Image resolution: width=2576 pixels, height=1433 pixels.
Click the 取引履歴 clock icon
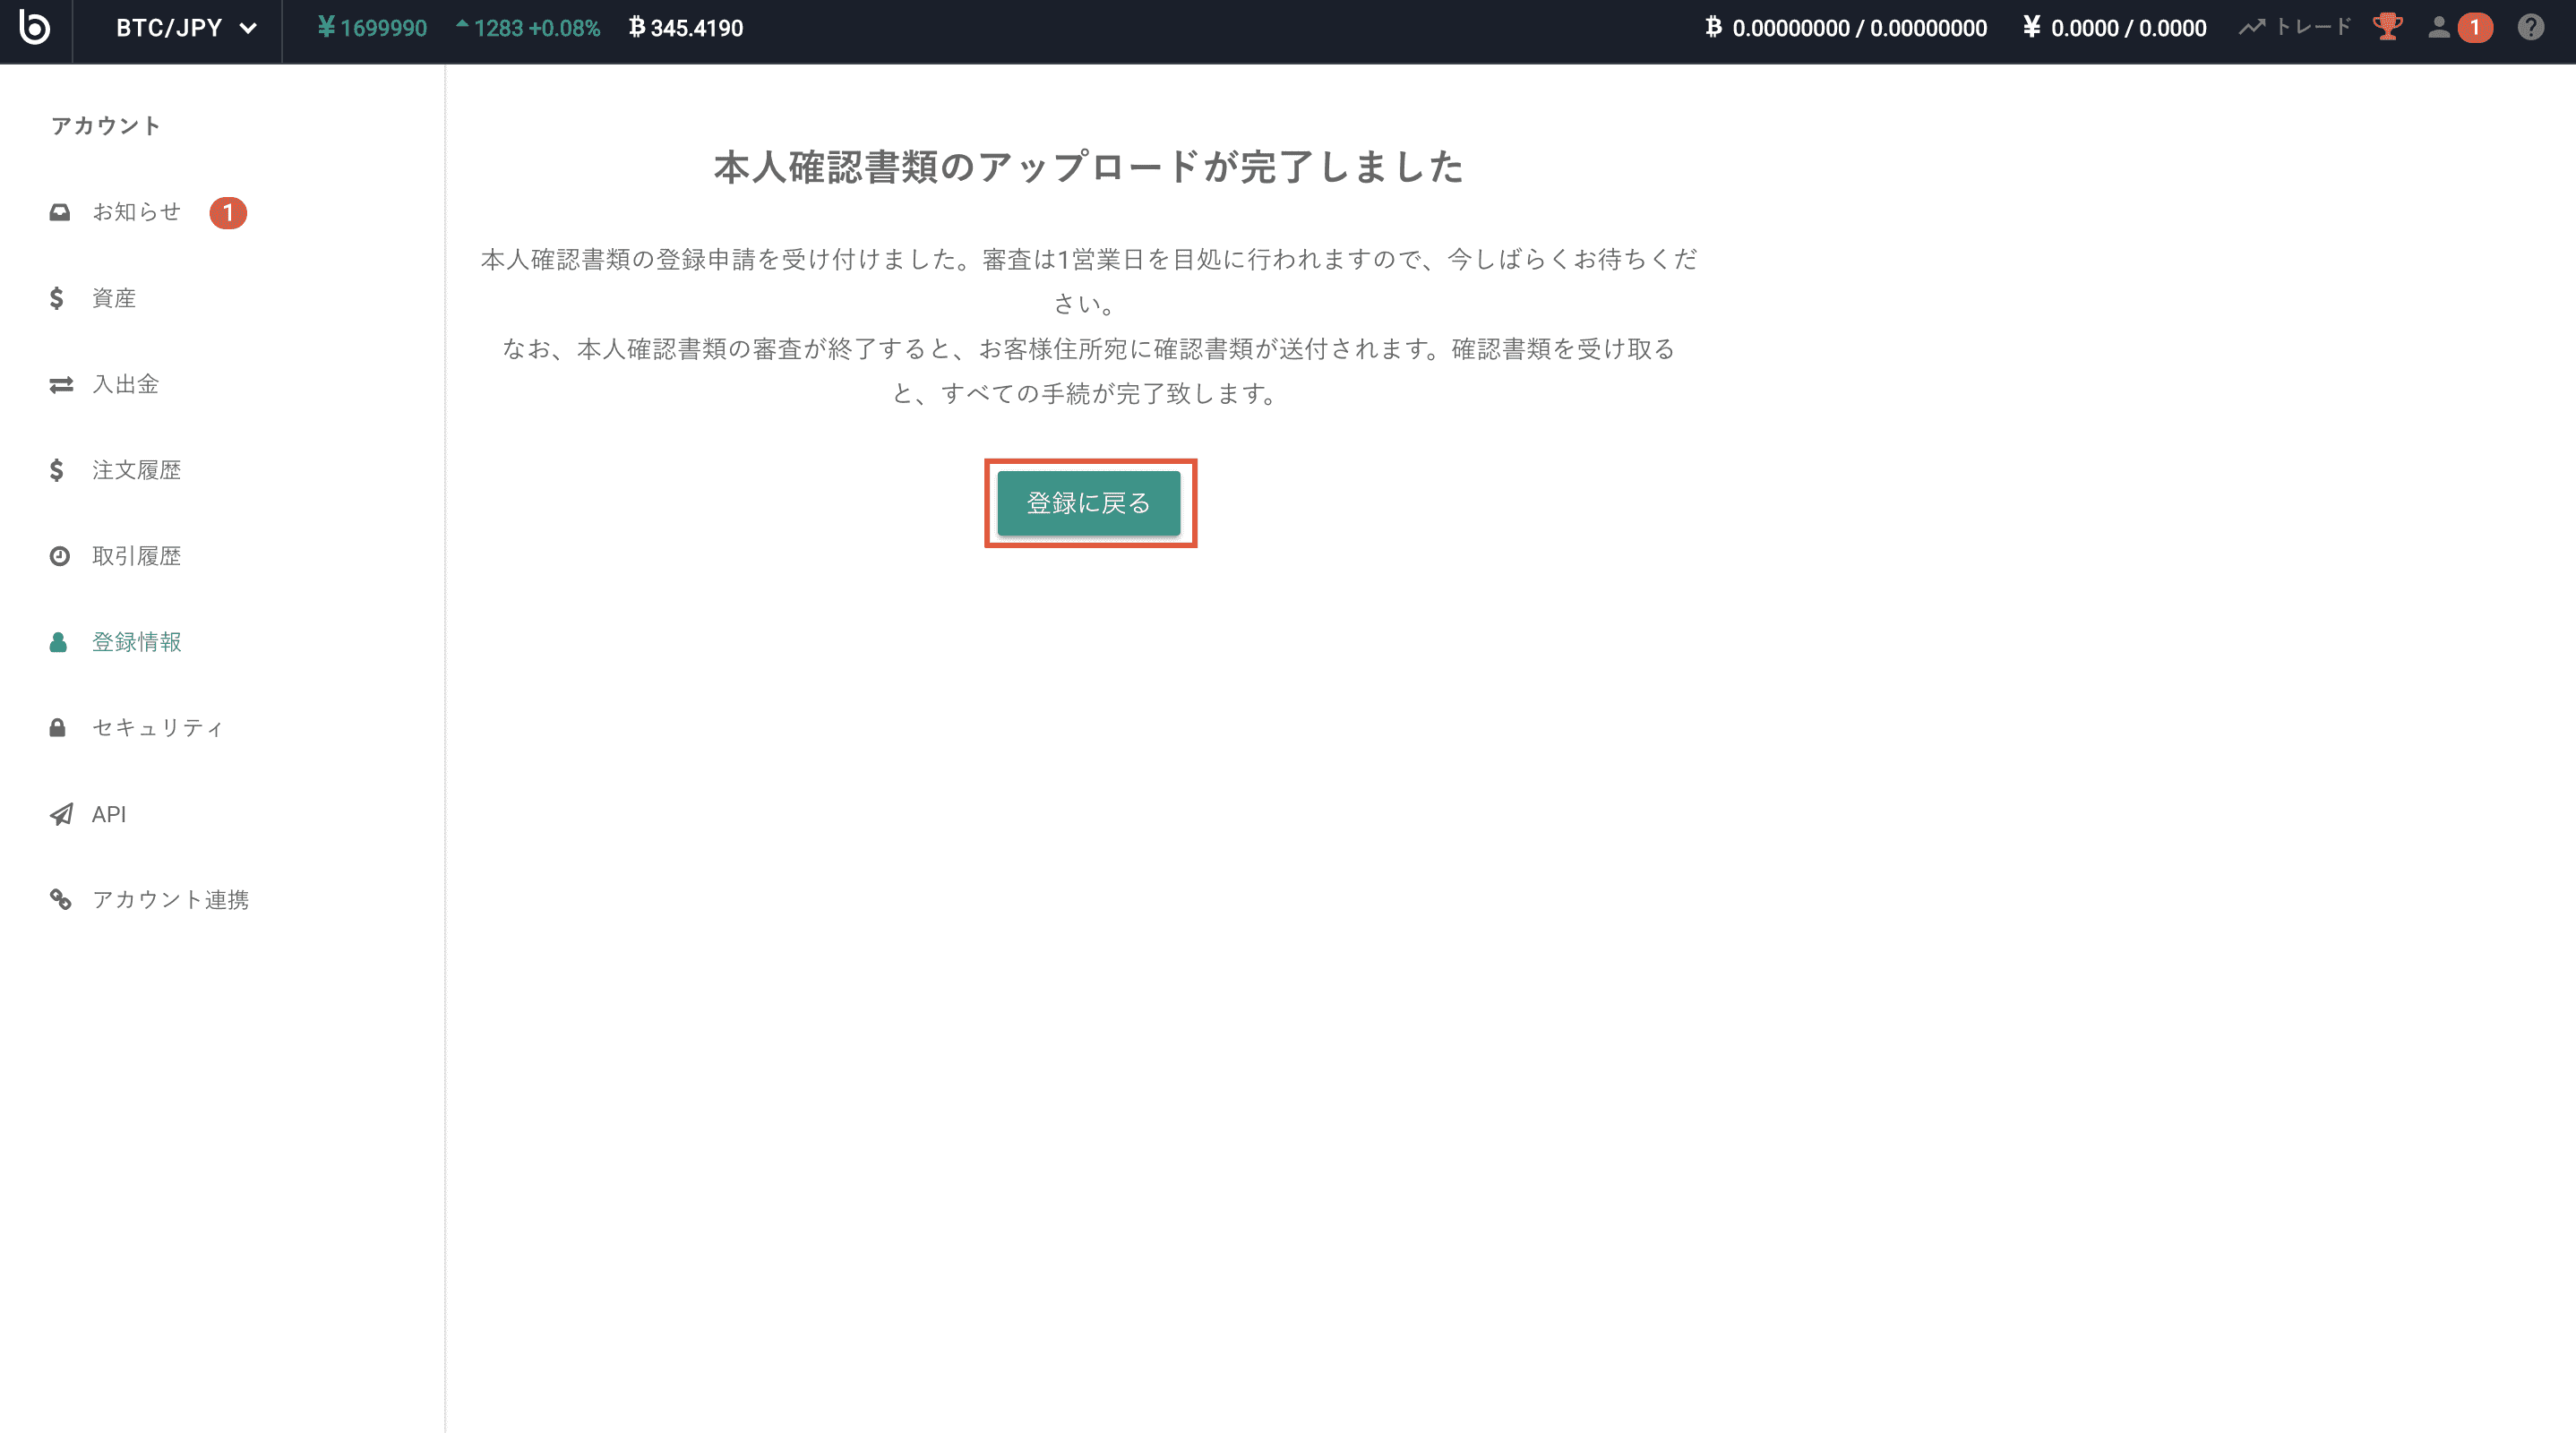click(60, 556)
